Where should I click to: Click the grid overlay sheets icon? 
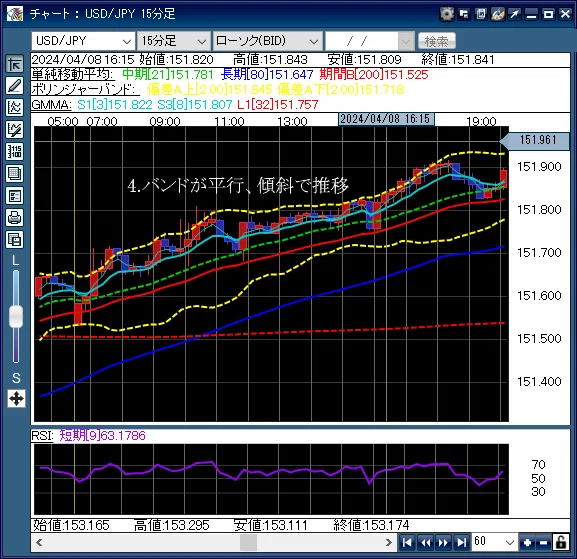coord(15,174)
